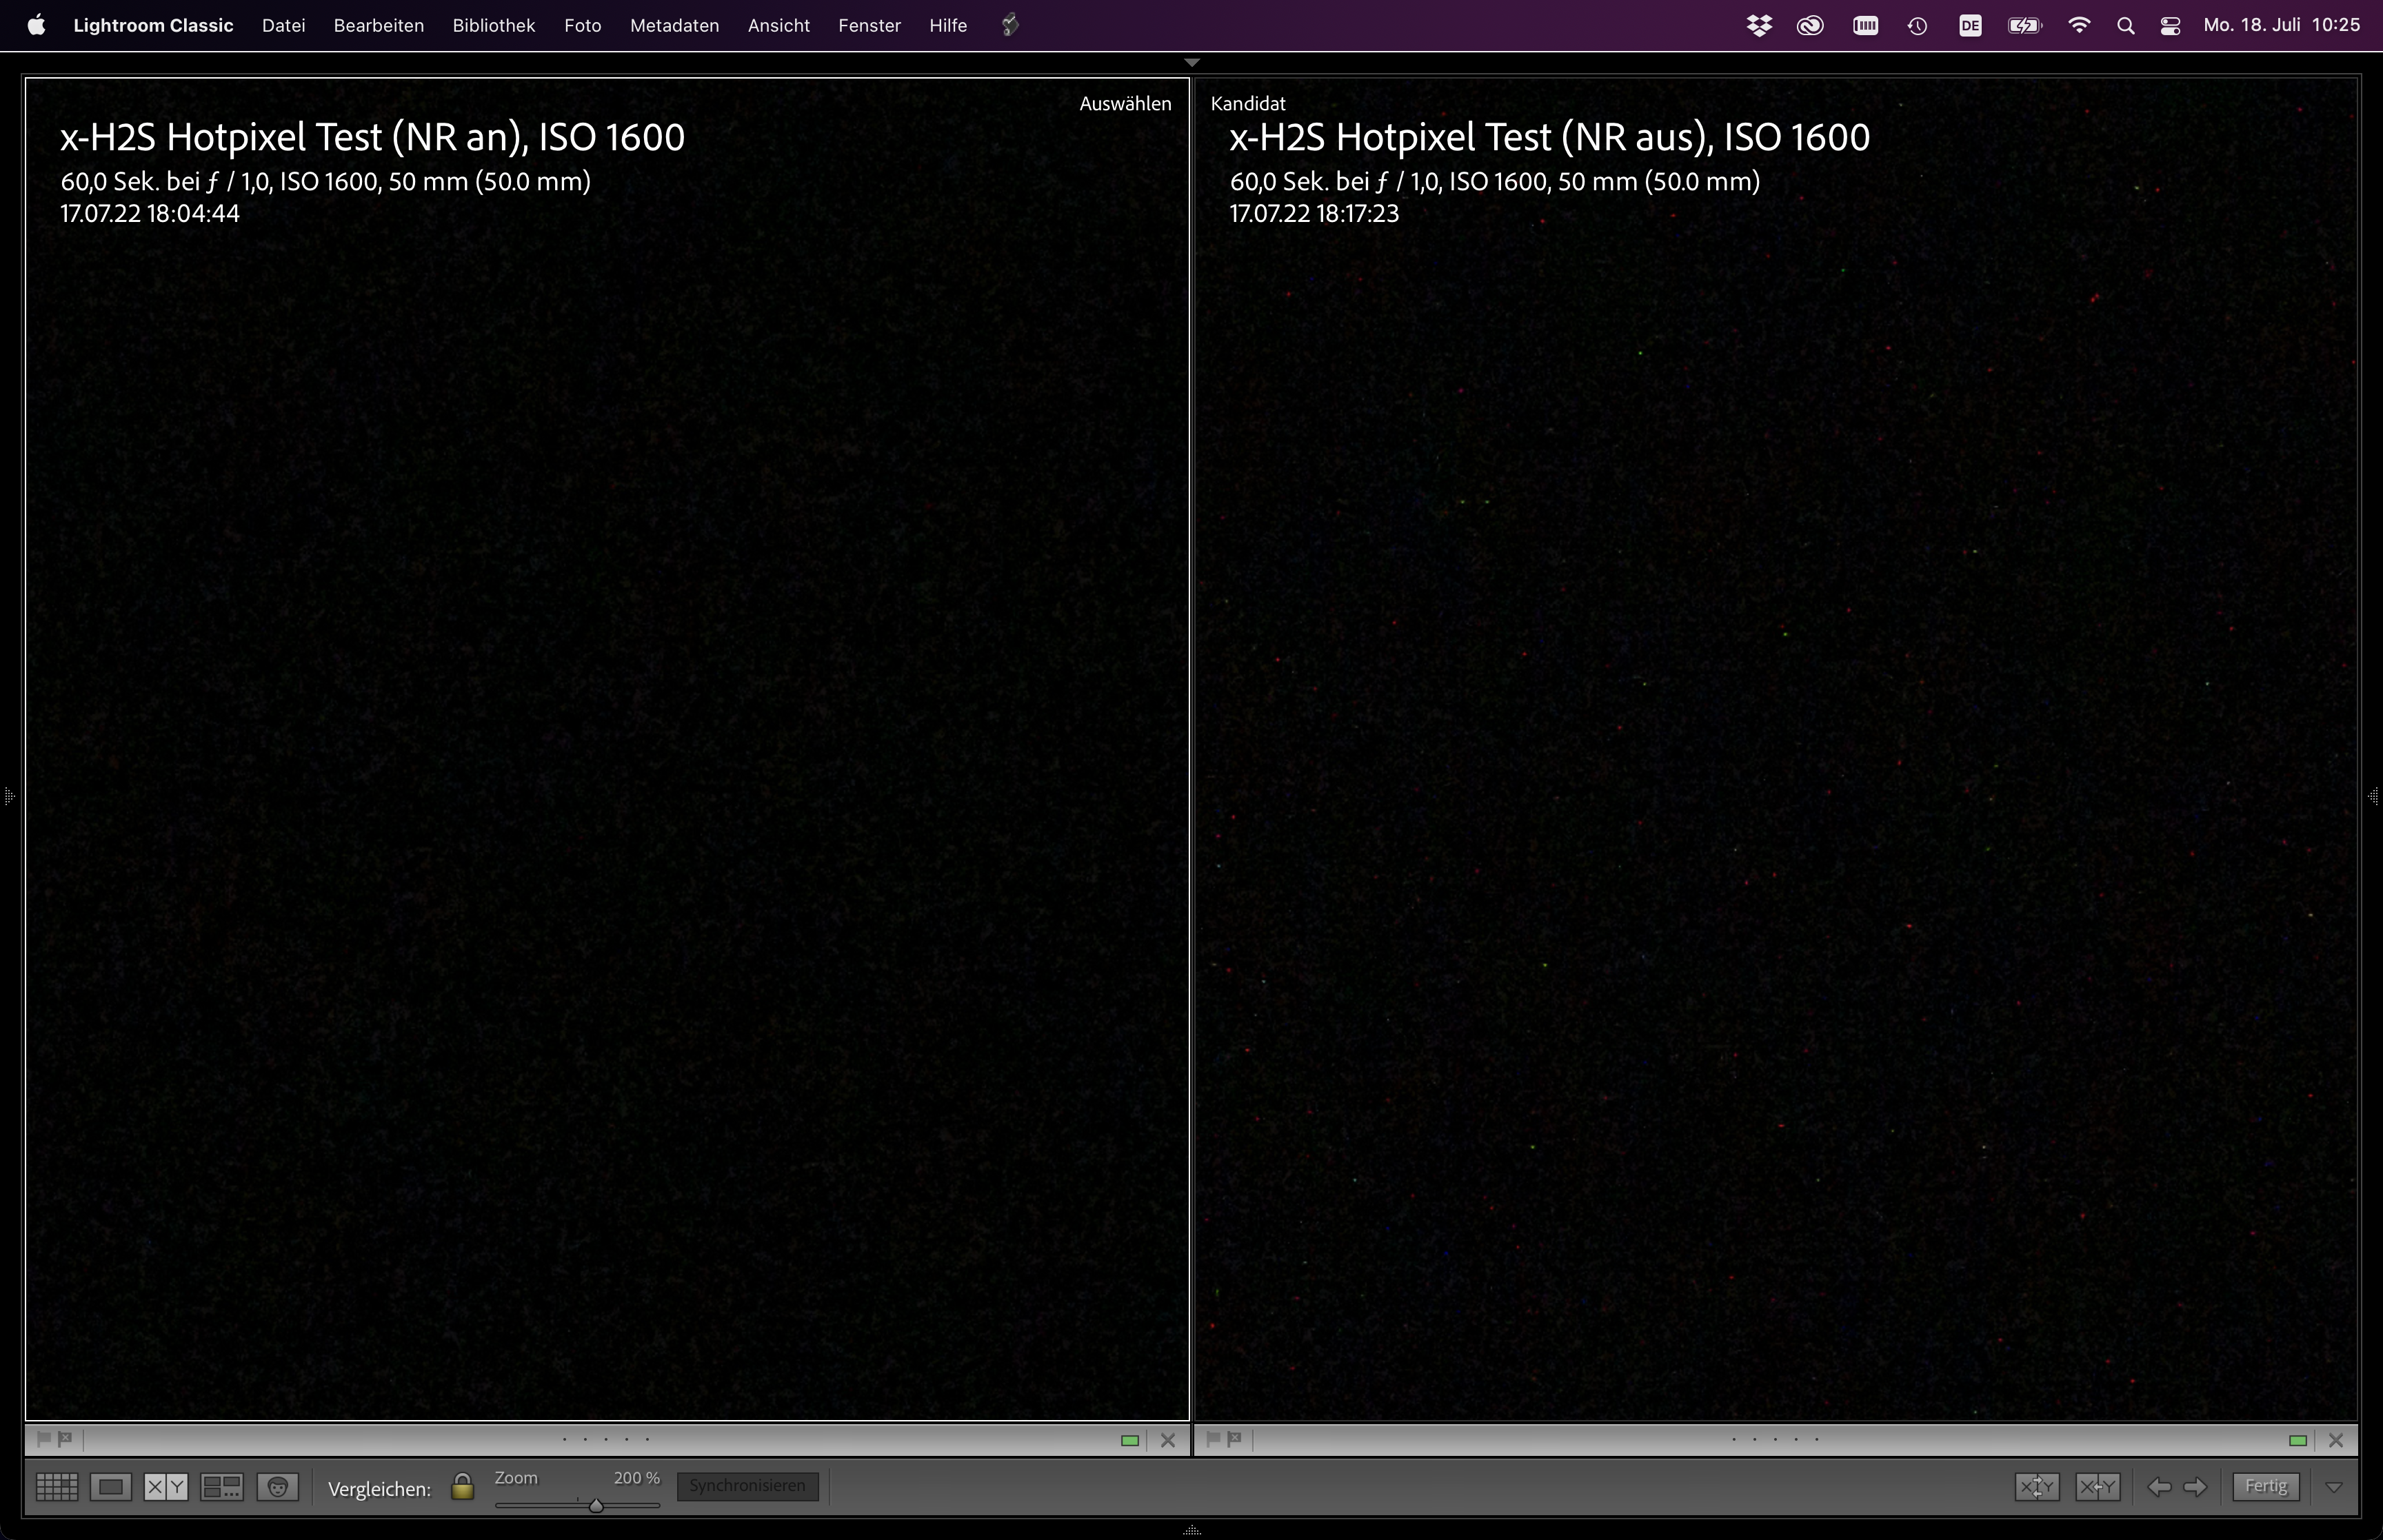This screenshot has width=2383, height=1540.
Task: Open the Datei menu
Action: [x=283, y=25]
